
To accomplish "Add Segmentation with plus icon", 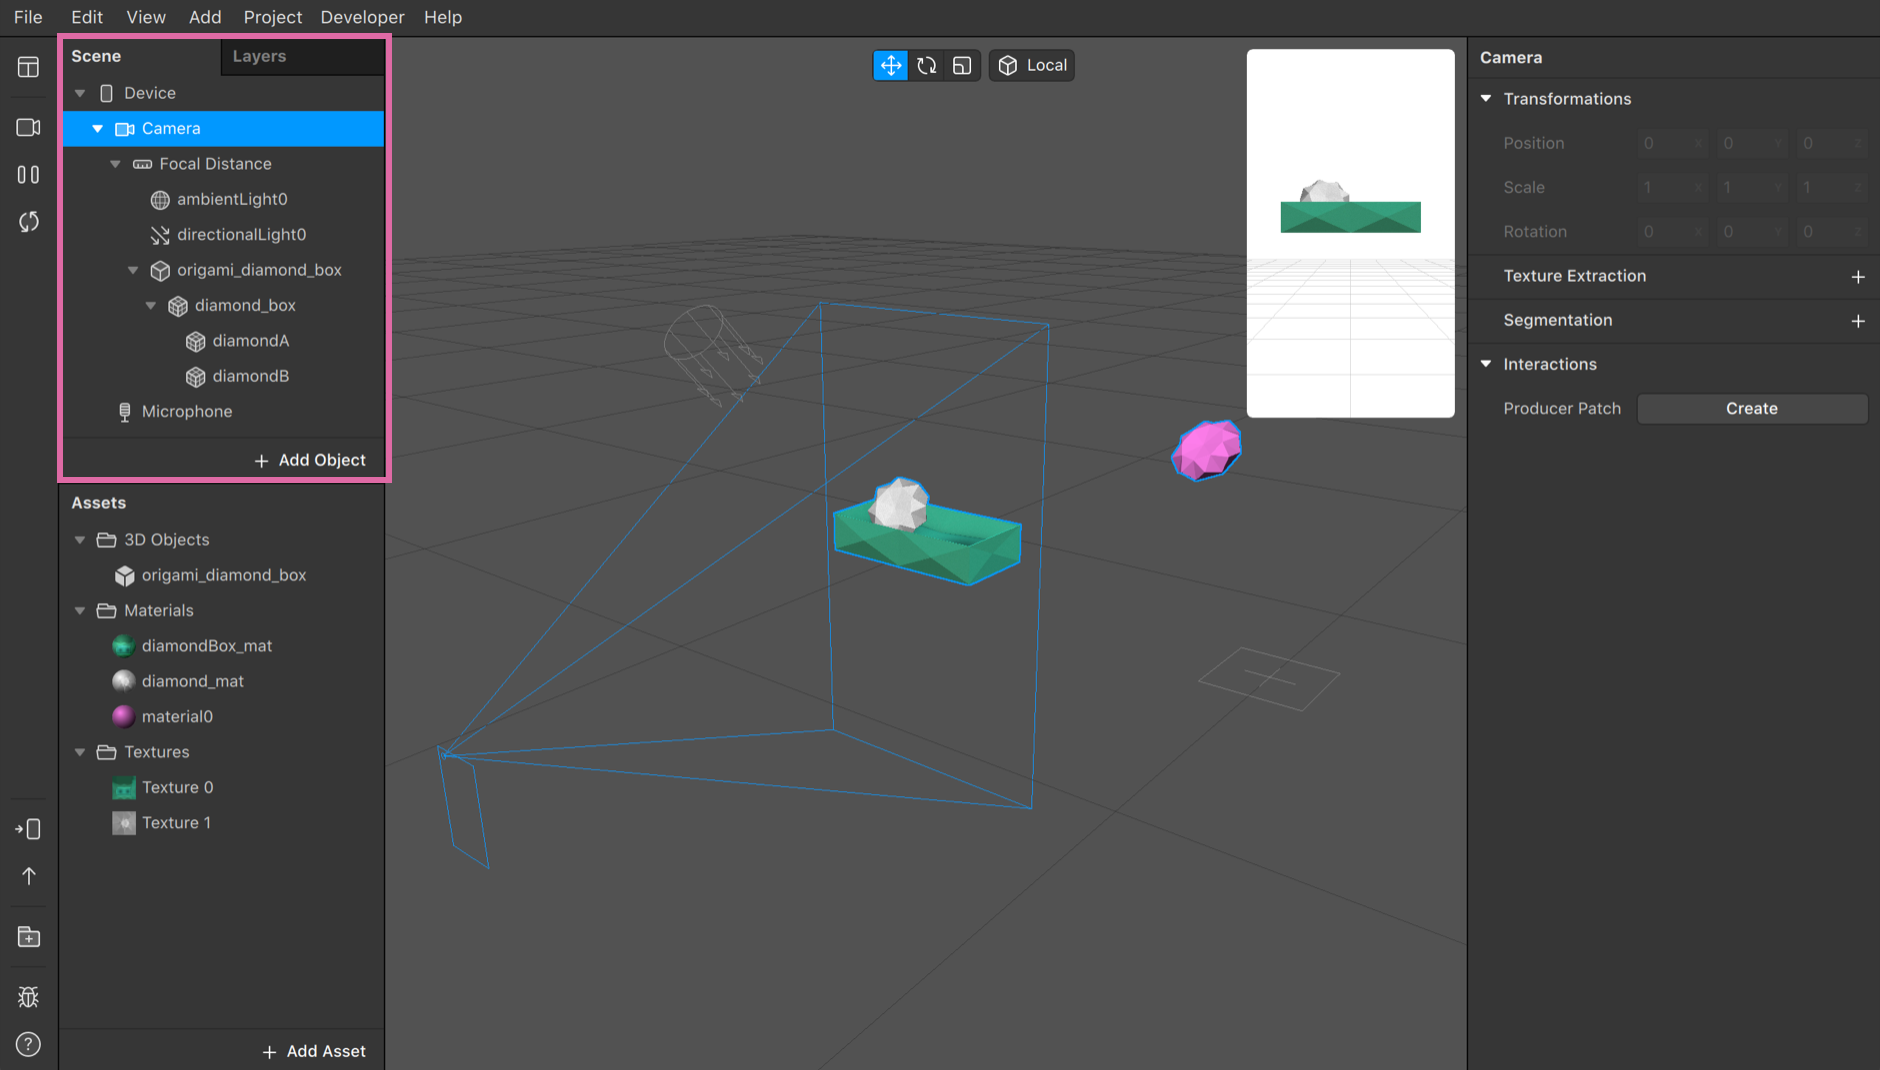I will (1857, 321).
